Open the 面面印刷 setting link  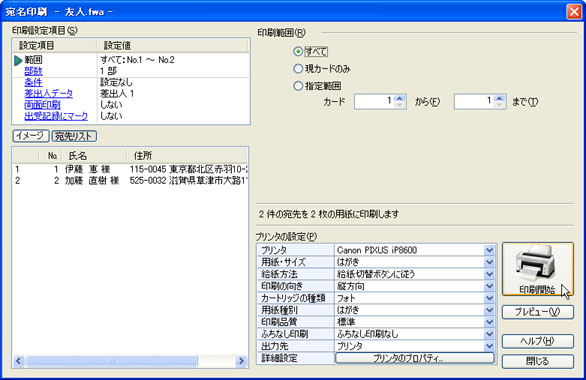tap(42, 105)
